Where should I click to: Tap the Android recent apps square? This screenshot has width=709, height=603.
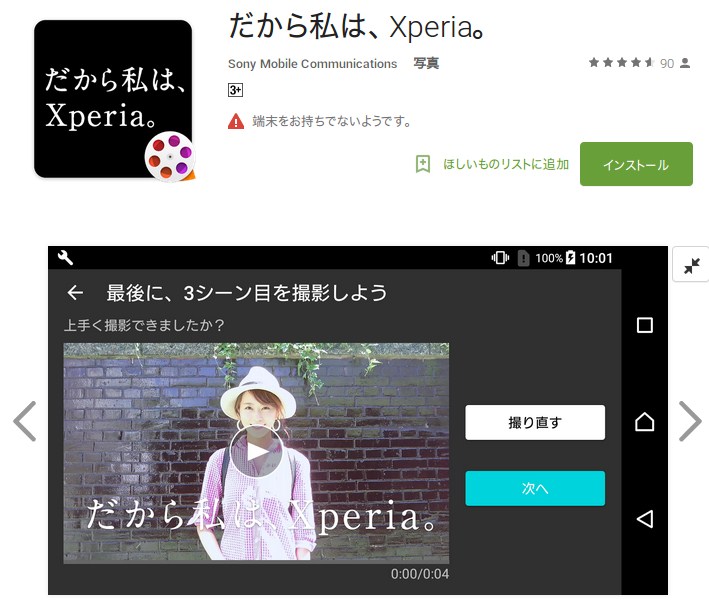[x=644, y=325]
